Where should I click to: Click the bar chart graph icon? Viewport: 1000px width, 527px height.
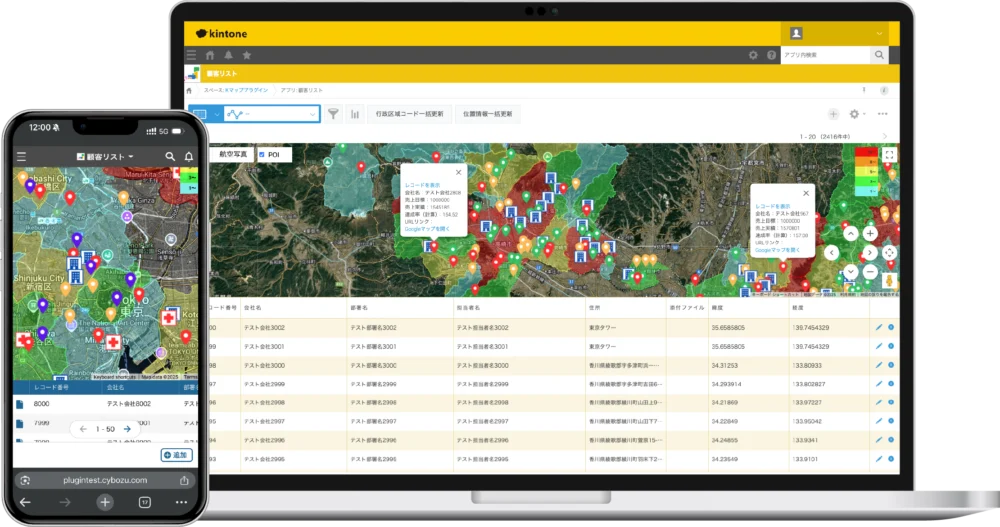pos(355,114)
